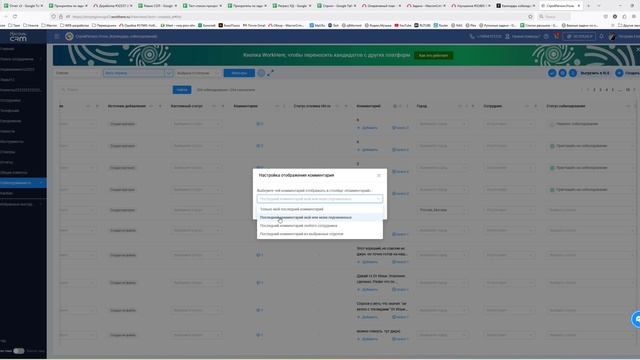
Task: Click the 'Статус собеседования' column header
Action: 566,106
